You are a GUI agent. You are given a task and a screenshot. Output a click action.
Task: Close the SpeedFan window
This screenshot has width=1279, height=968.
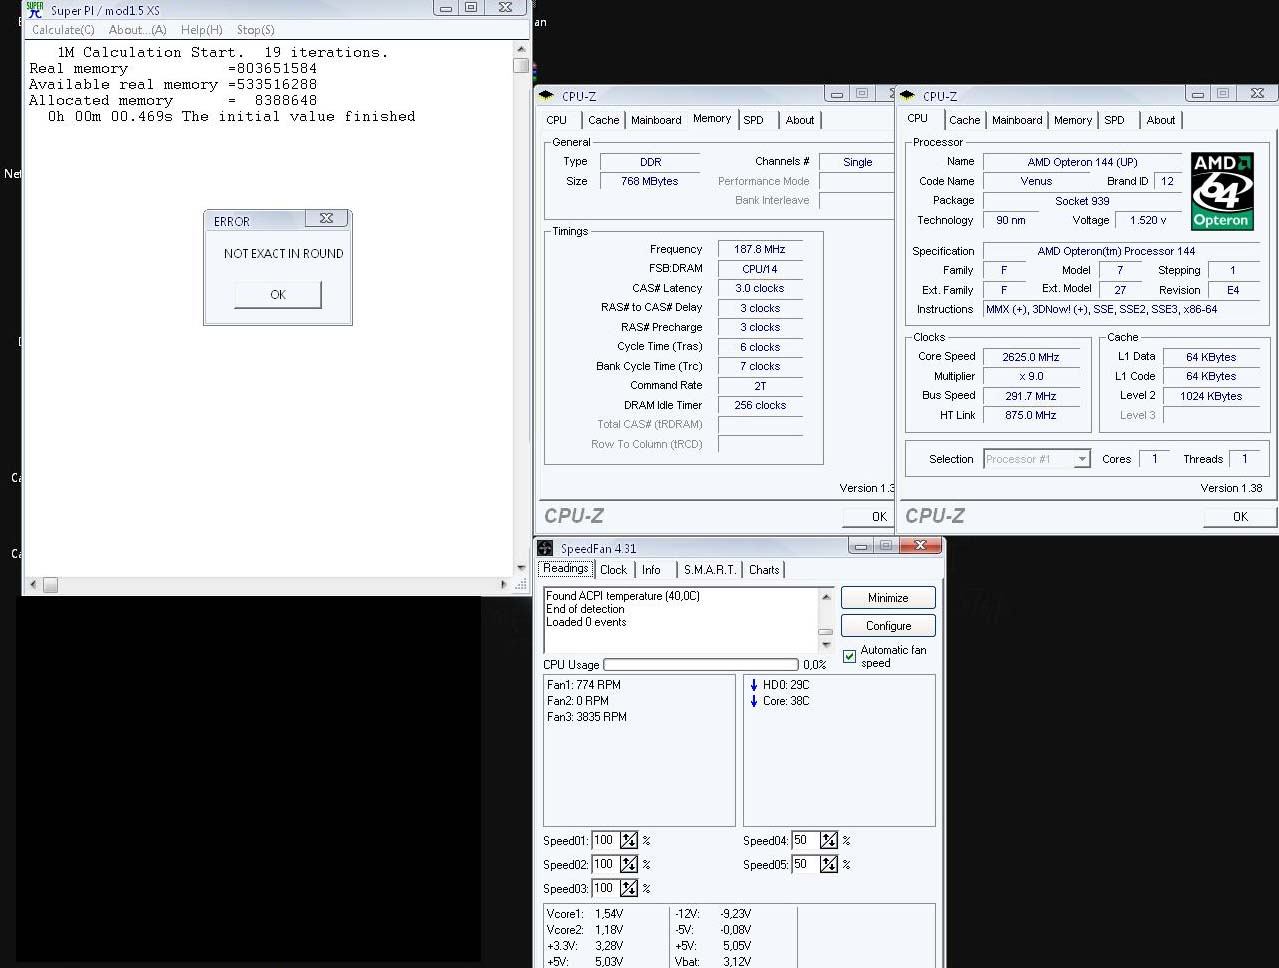(920, 545)
